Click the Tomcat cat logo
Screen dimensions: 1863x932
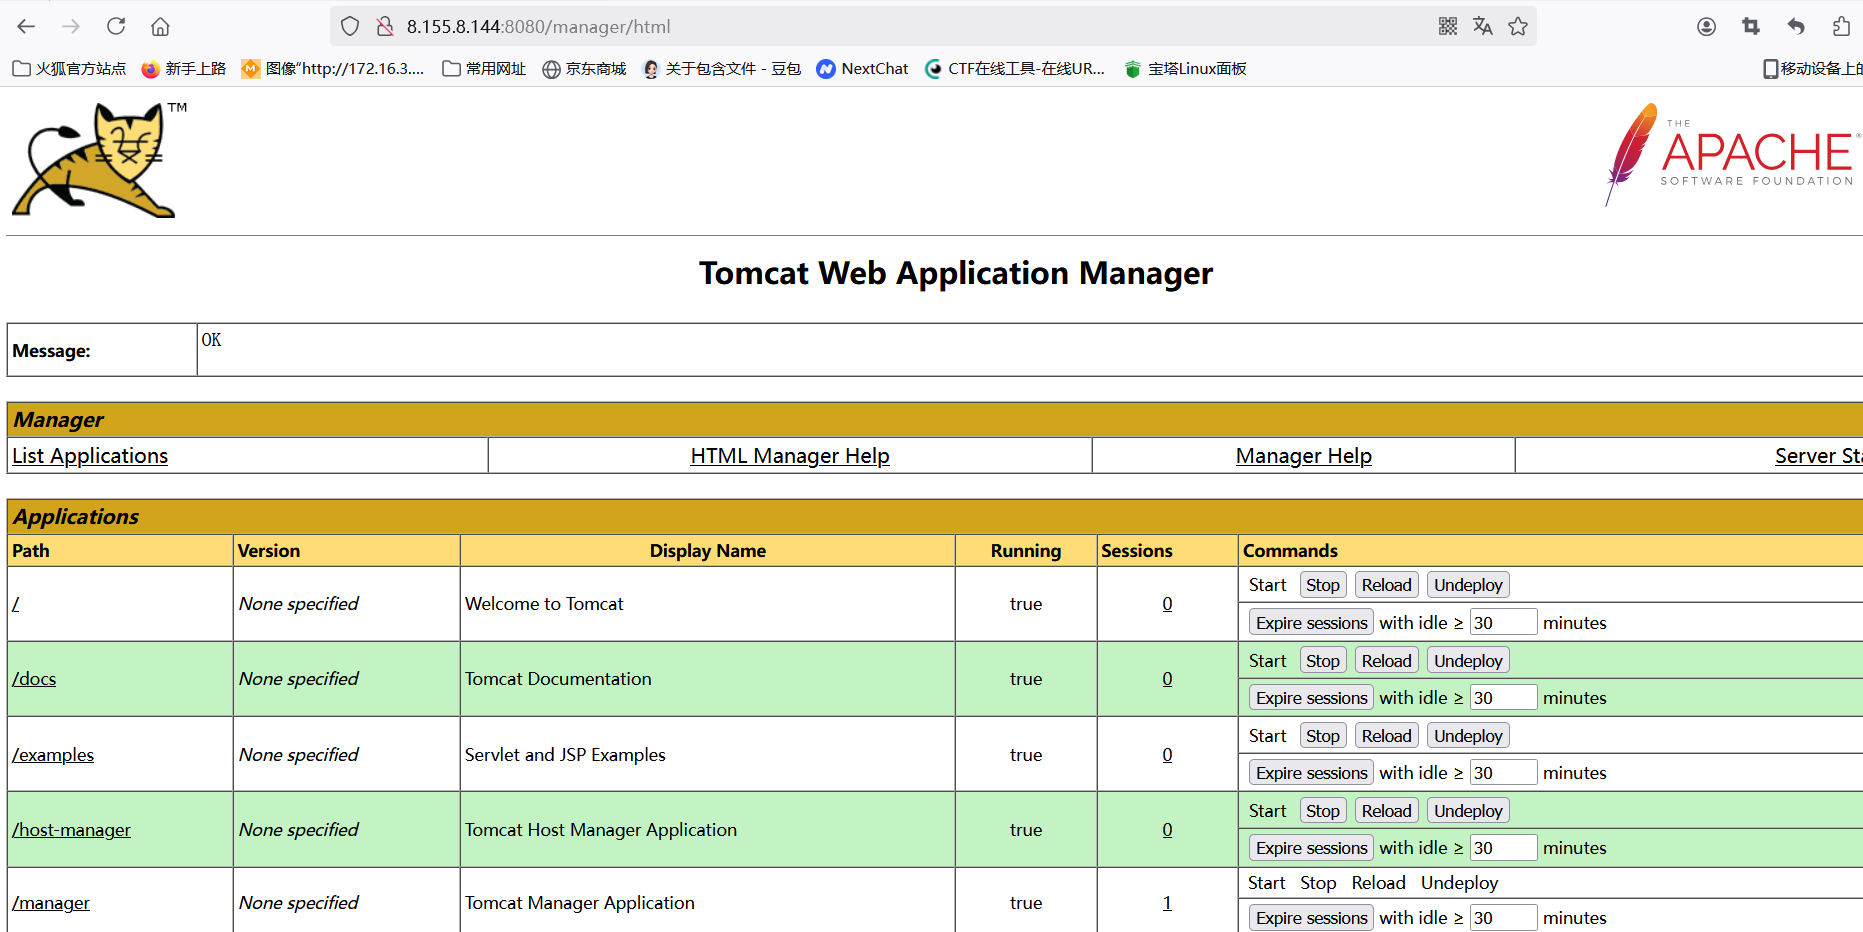(99, 160)
